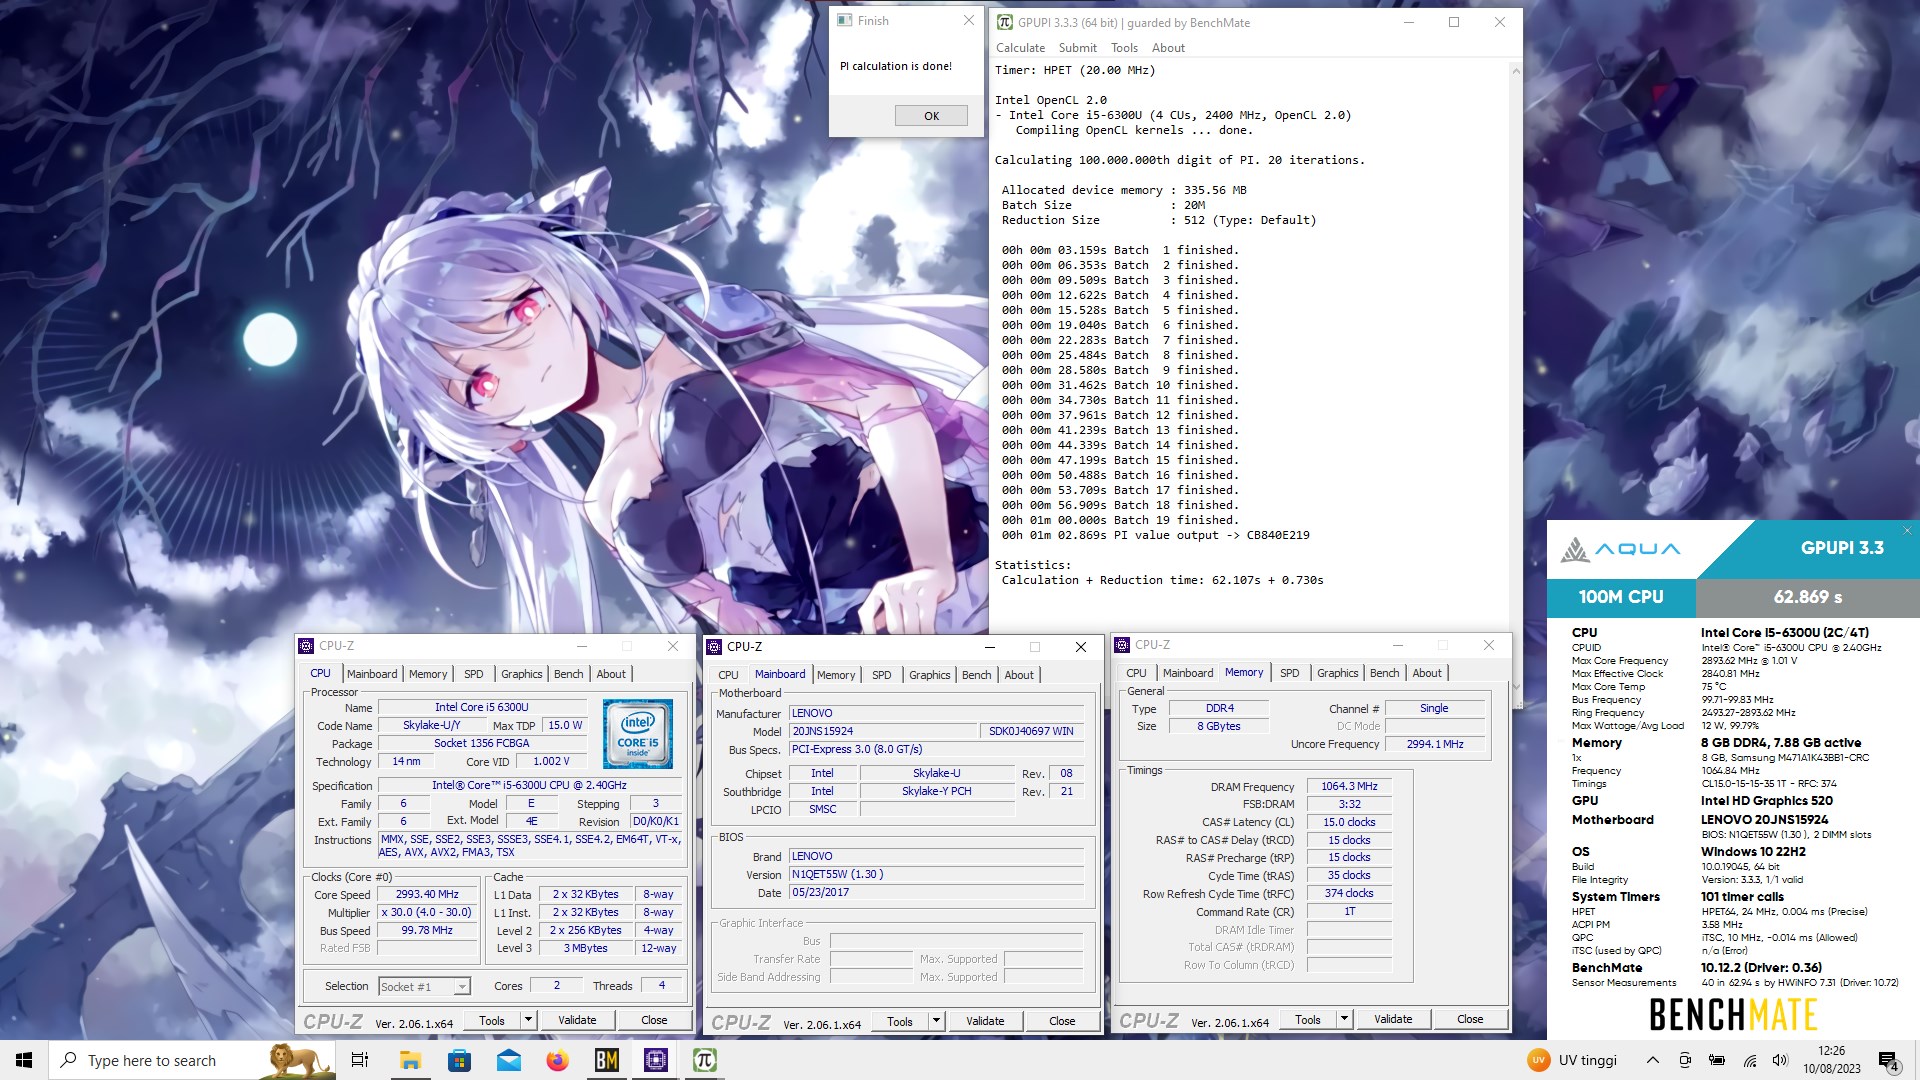The height and width of the screenshot is (1080, 1920).
Task: Open File Explorer from taskbar
Action: tap(410, 1060)
